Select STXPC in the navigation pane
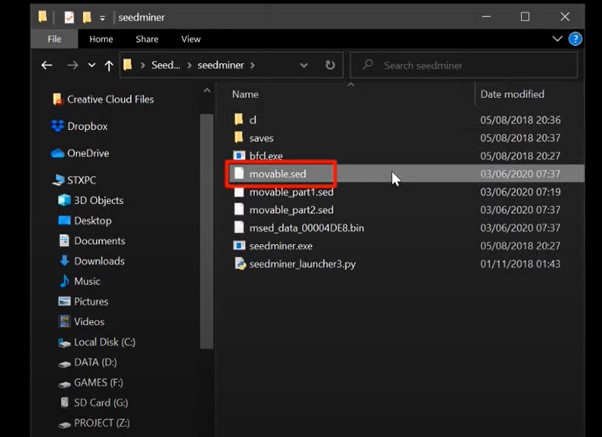 point(81,180)
